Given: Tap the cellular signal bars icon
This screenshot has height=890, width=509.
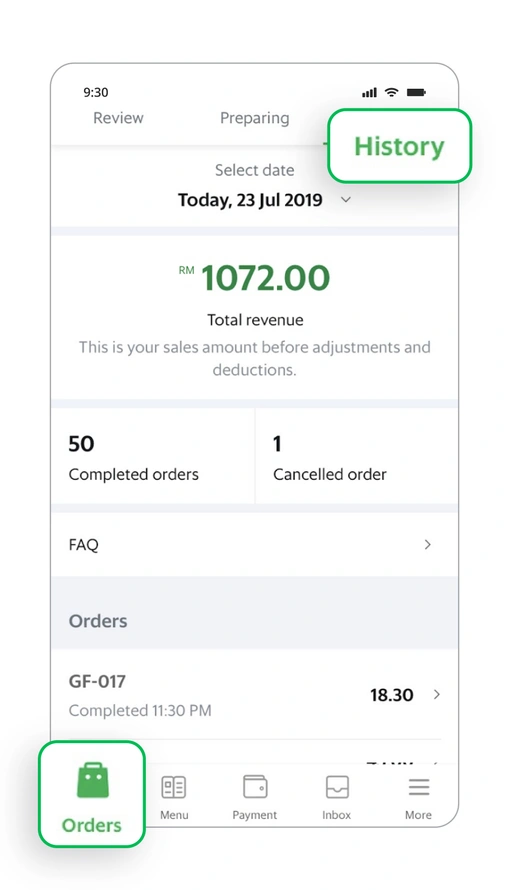Looking at the screenshot, I should [x=369, y=93].
